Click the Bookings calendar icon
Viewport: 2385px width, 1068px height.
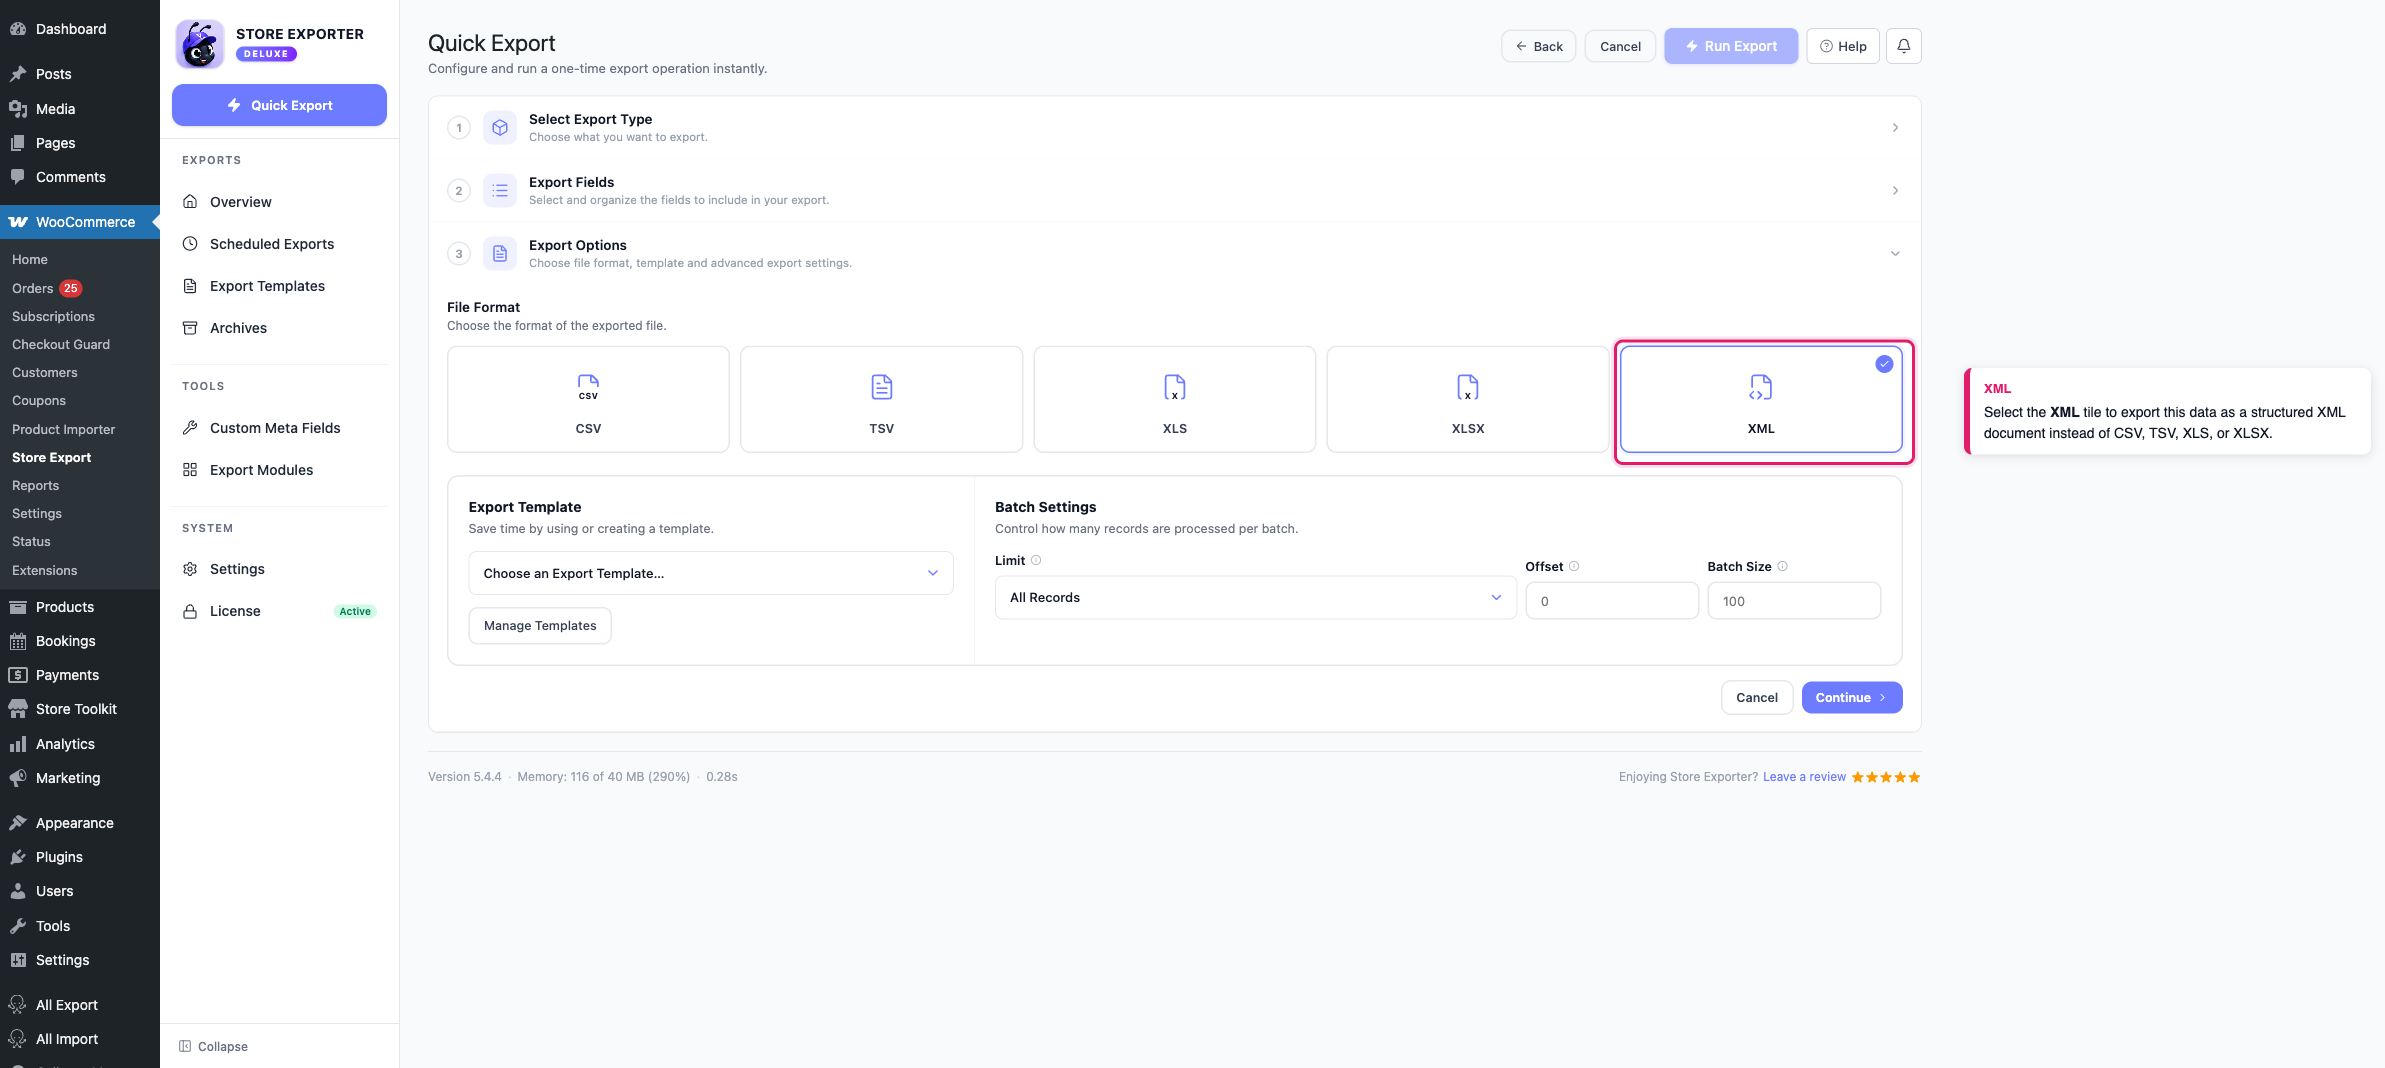coord(18,641)
